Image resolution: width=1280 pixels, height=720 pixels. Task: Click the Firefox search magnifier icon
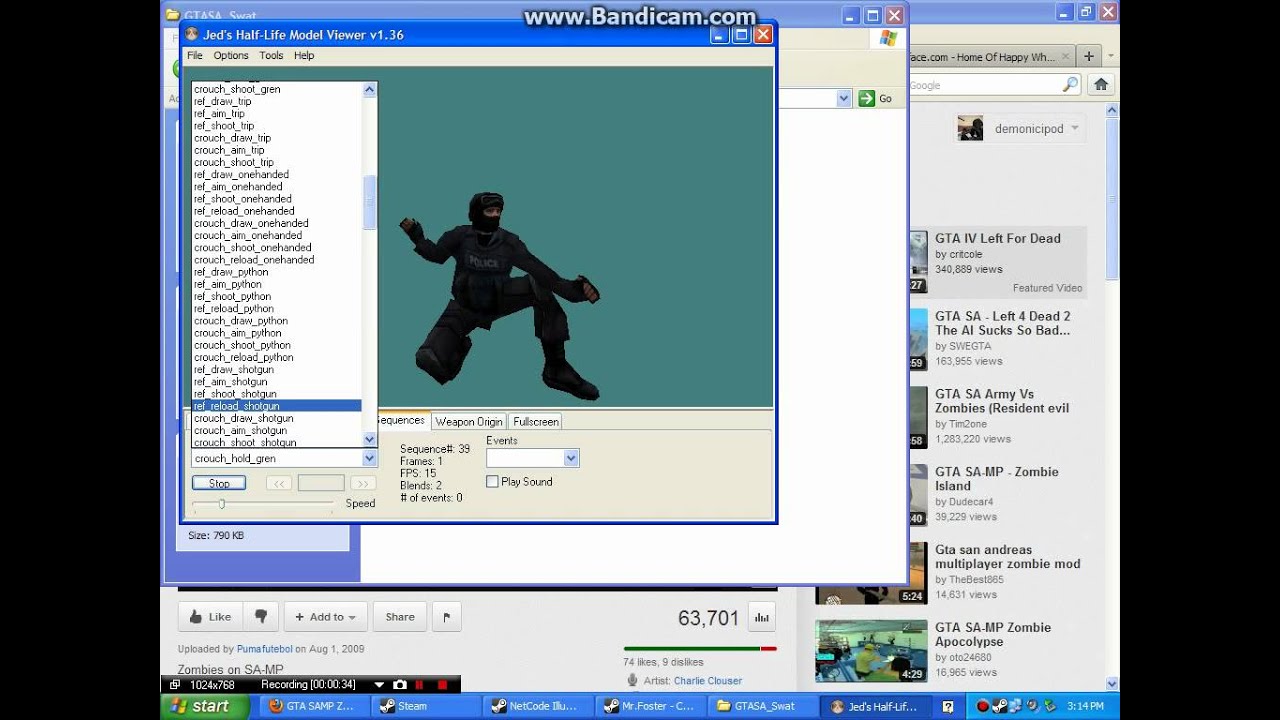pos(1070,85)
